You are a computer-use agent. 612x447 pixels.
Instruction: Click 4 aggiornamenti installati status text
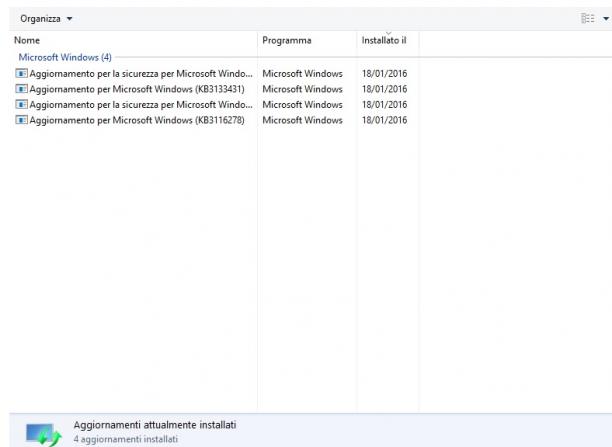click(126, 439)
